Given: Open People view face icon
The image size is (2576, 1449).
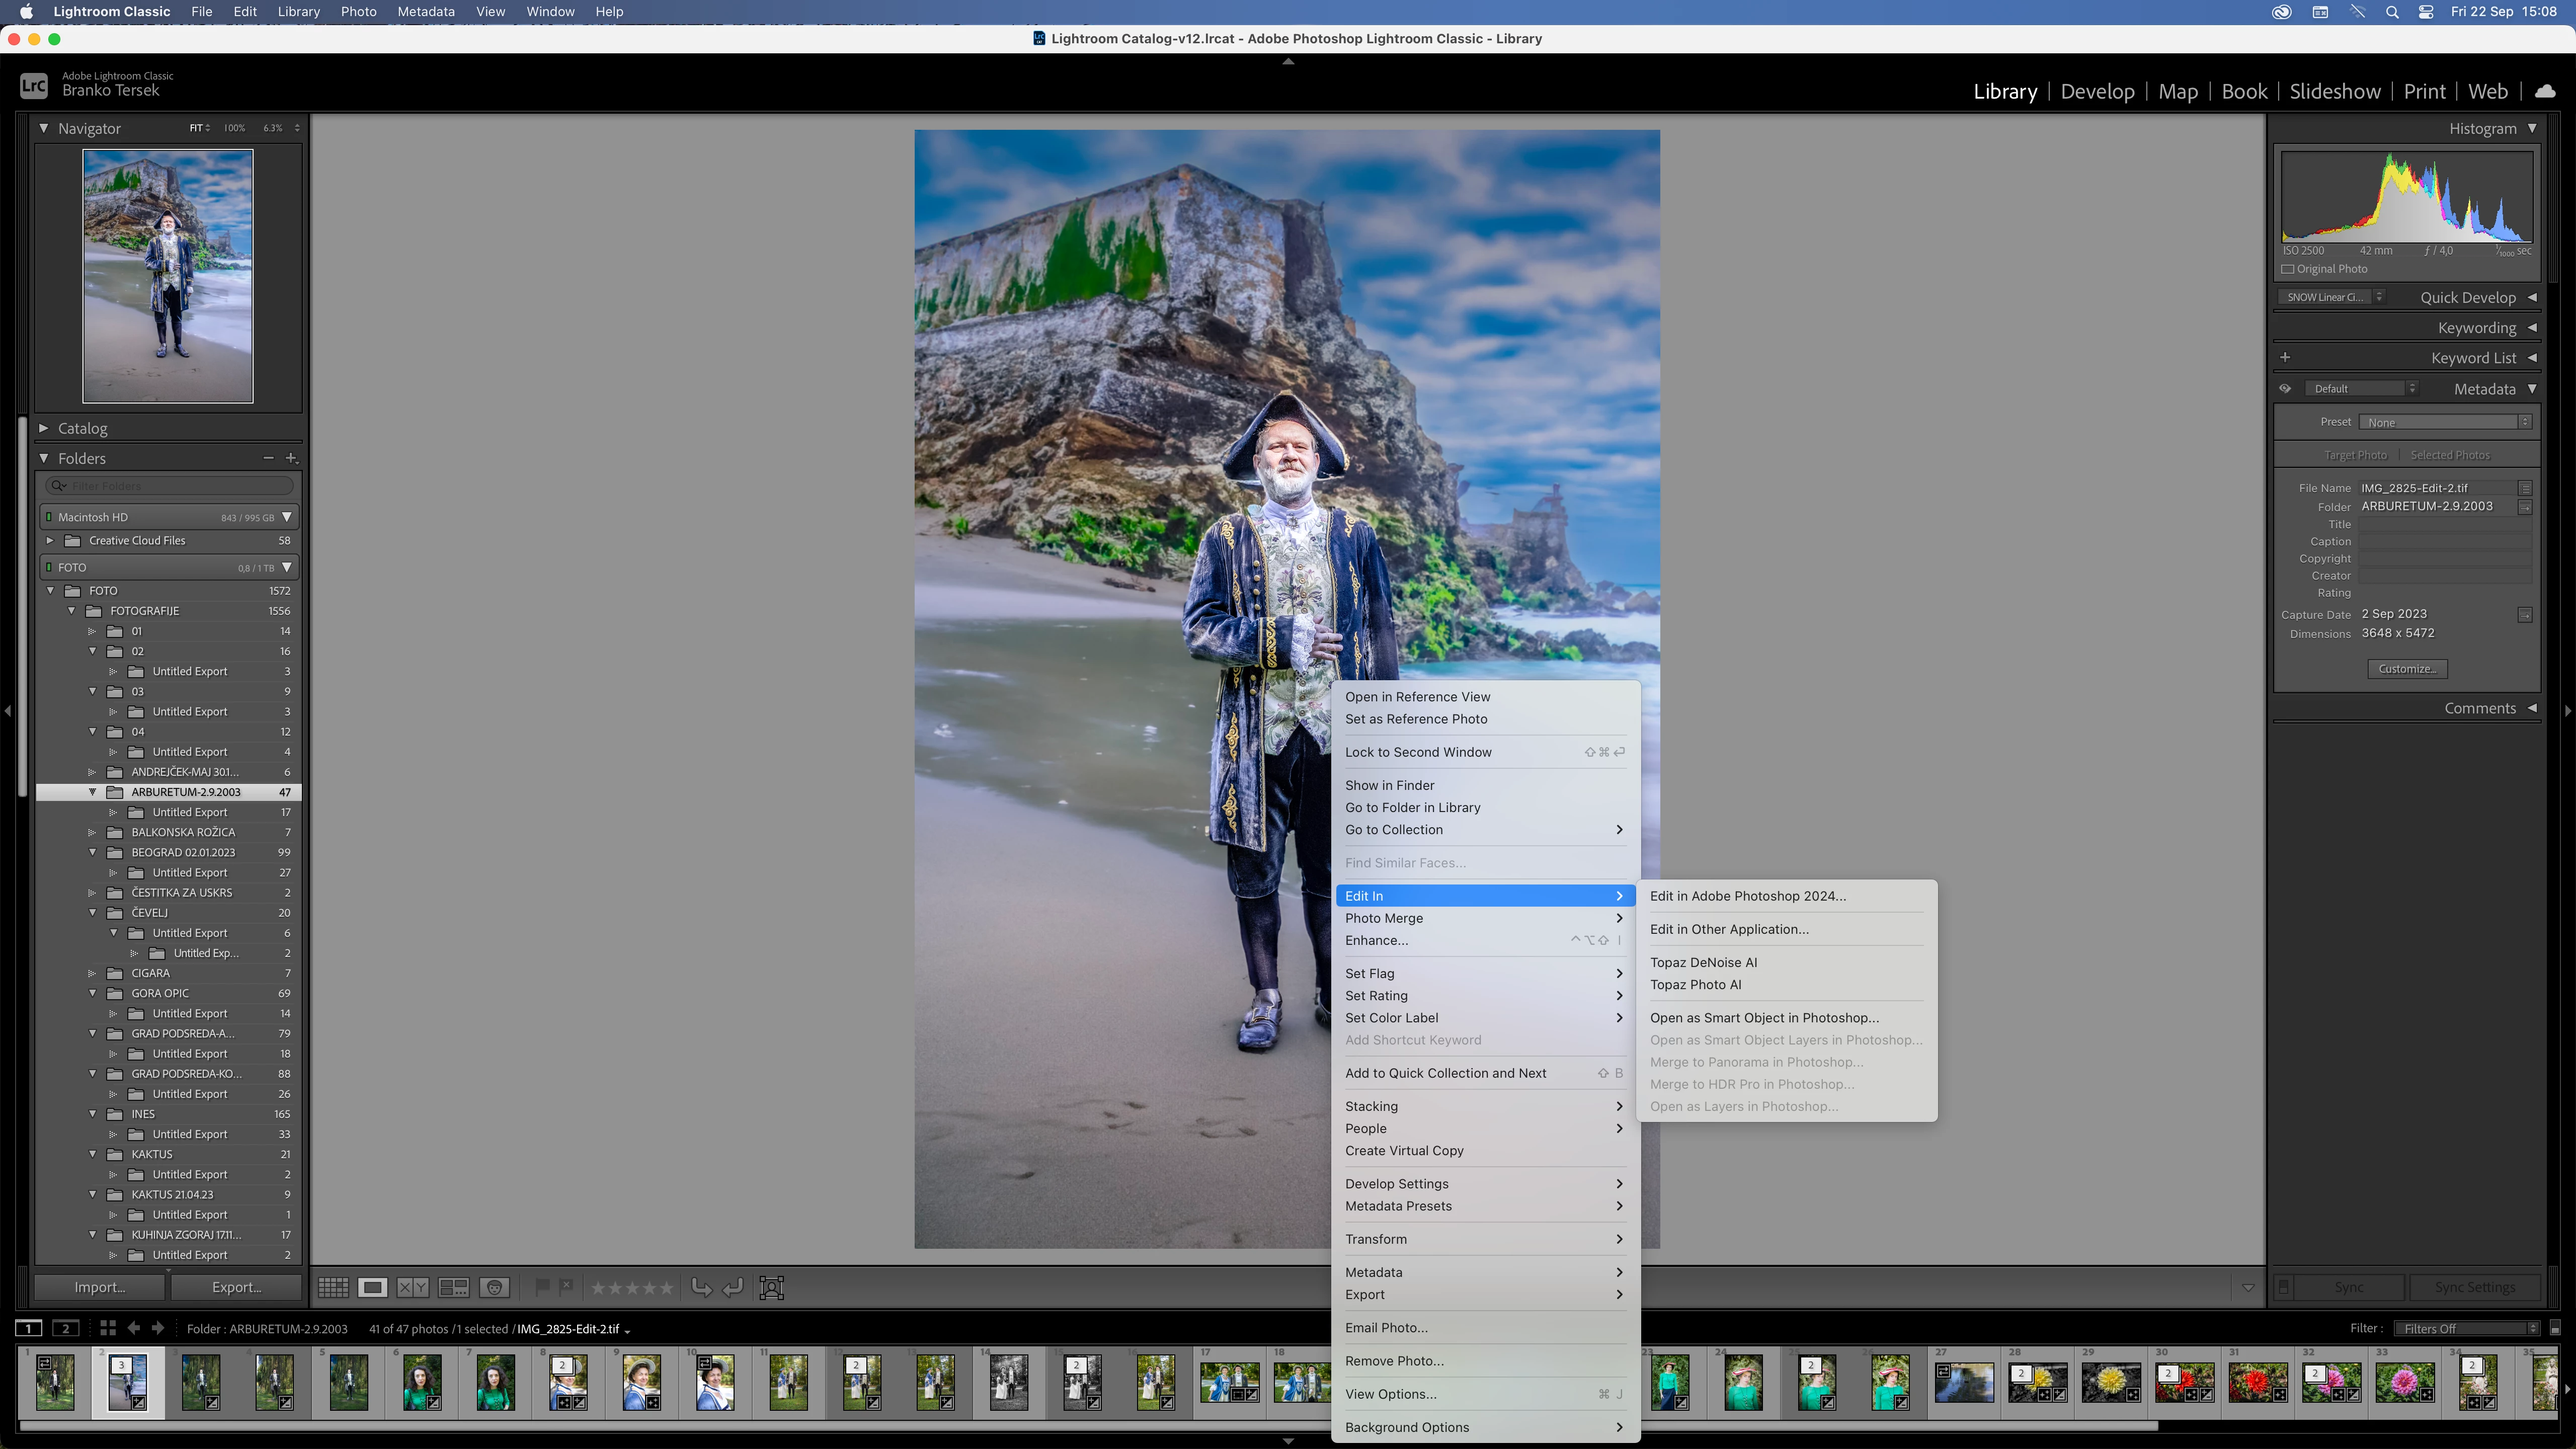Looking at the screenshot, I should coord(494,1288).
